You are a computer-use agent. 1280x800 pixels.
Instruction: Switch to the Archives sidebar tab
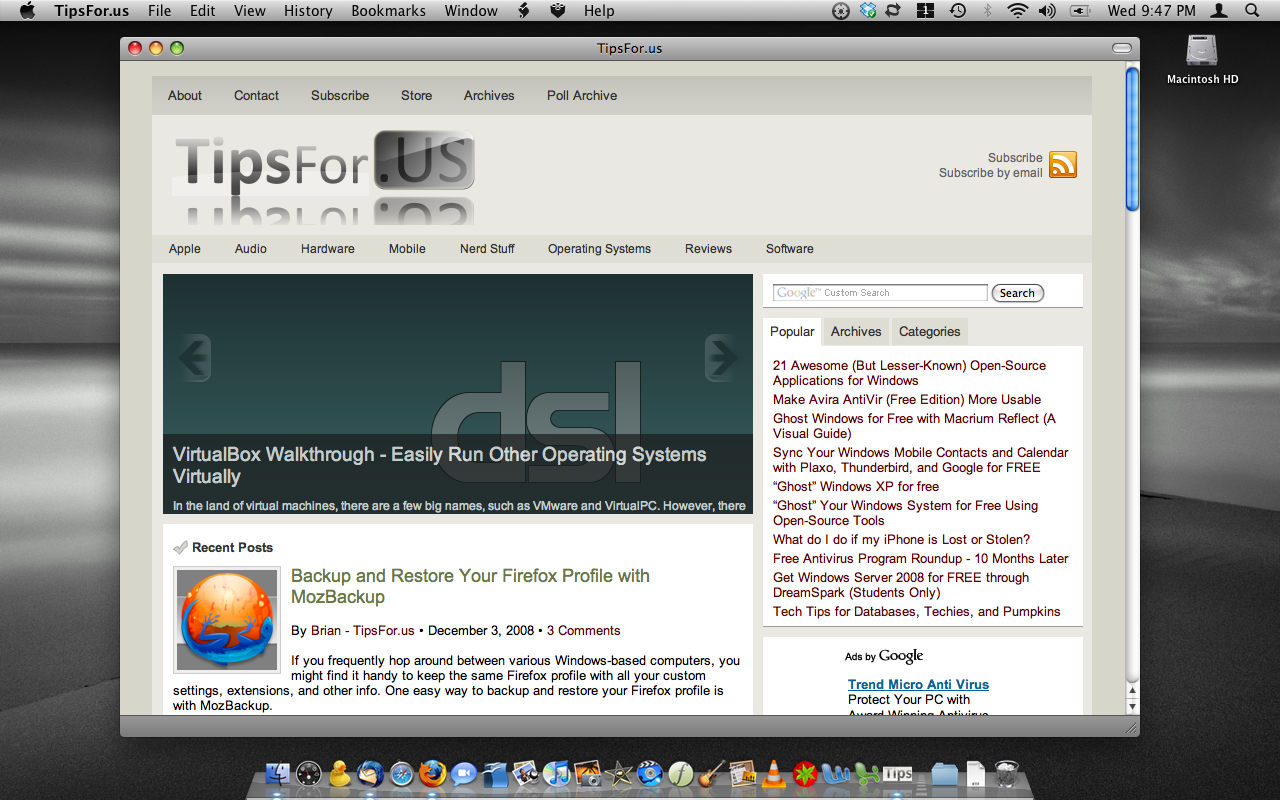coord(856,332)
